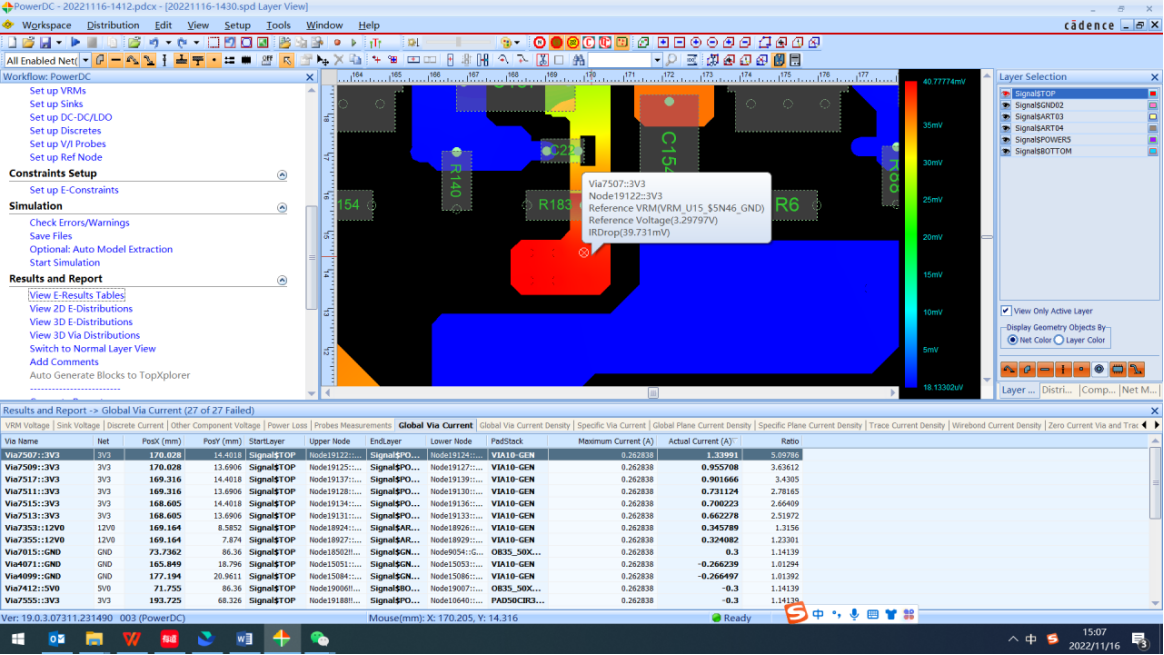The width and height of the screenshot is (1164, 655).
Task: Collapse Simulation section
Action: 282,207
